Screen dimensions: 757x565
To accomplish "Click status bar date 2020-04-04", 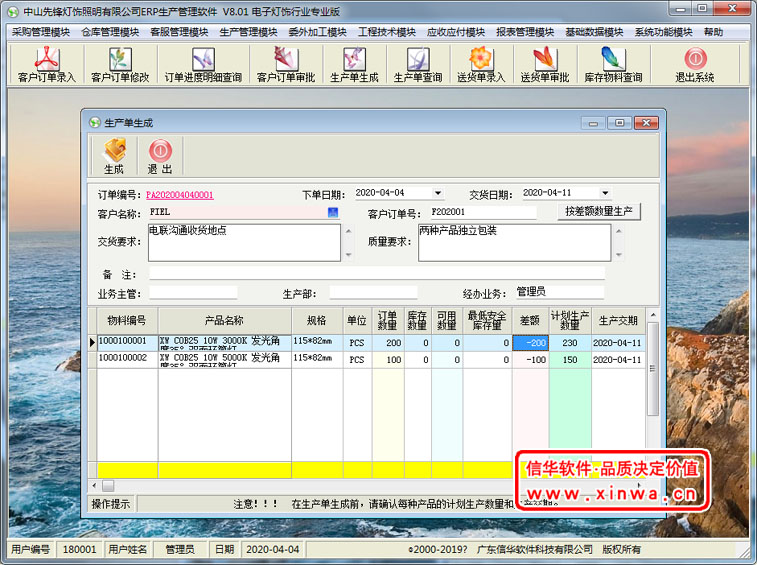I will [x=273, y=550].
